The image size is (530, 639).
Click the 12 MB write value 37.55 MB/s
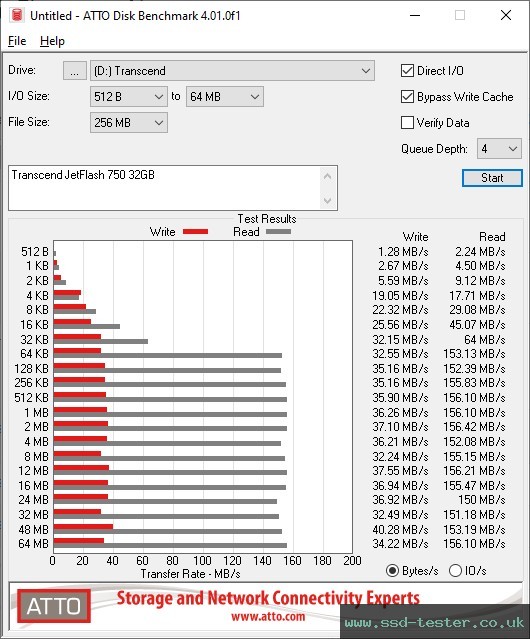(400, 471)
